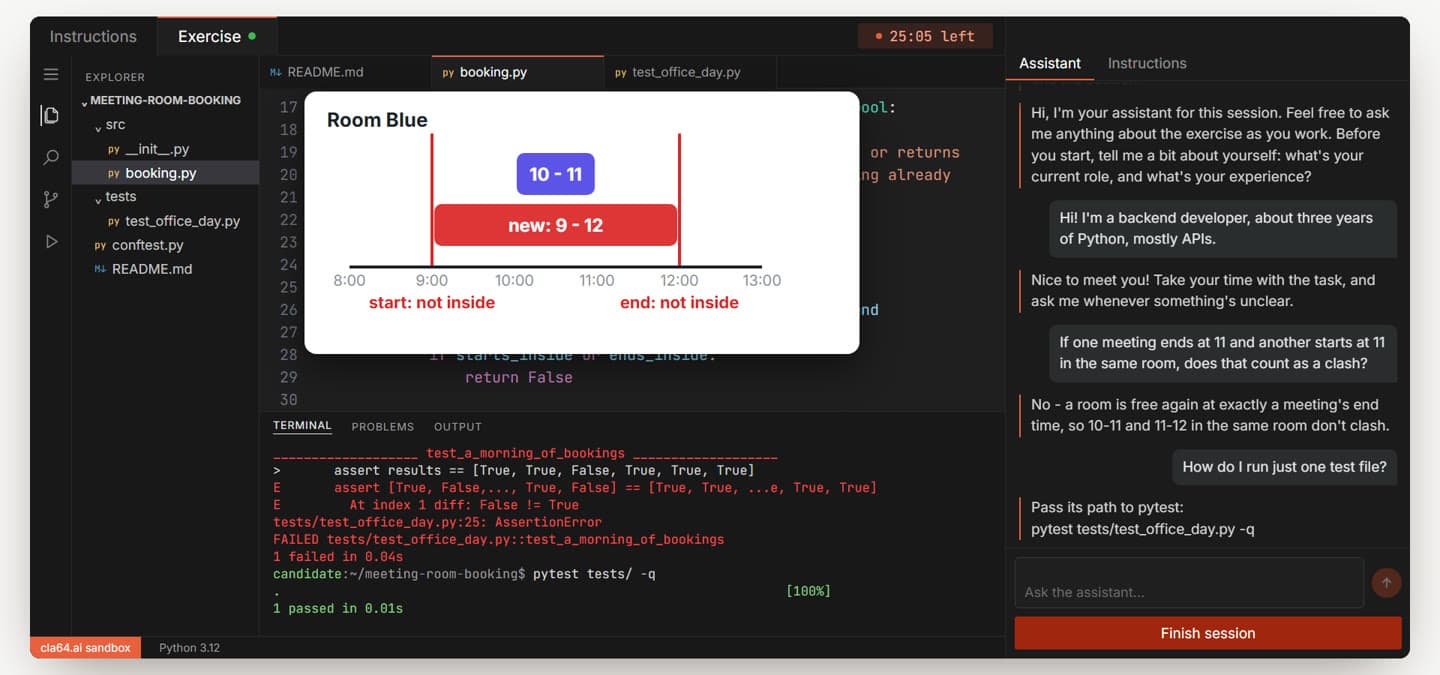
Task: Open the hamburger menu in the activity bar
Action: point(51,75)
